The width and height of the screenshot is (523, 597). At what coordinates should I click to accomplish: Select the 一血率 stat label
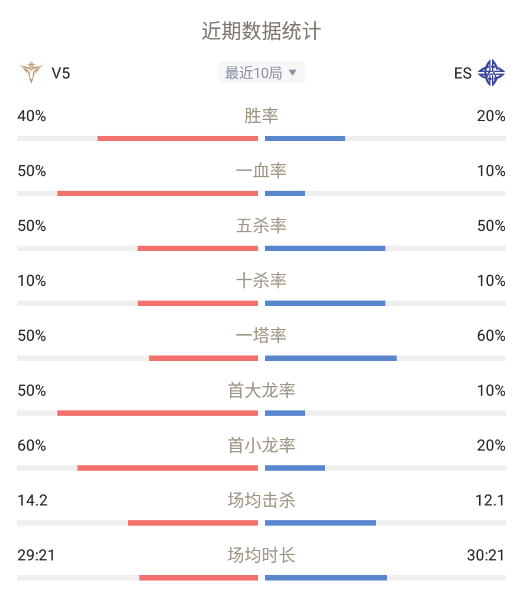pyautogui.click(x=261, y=171)
